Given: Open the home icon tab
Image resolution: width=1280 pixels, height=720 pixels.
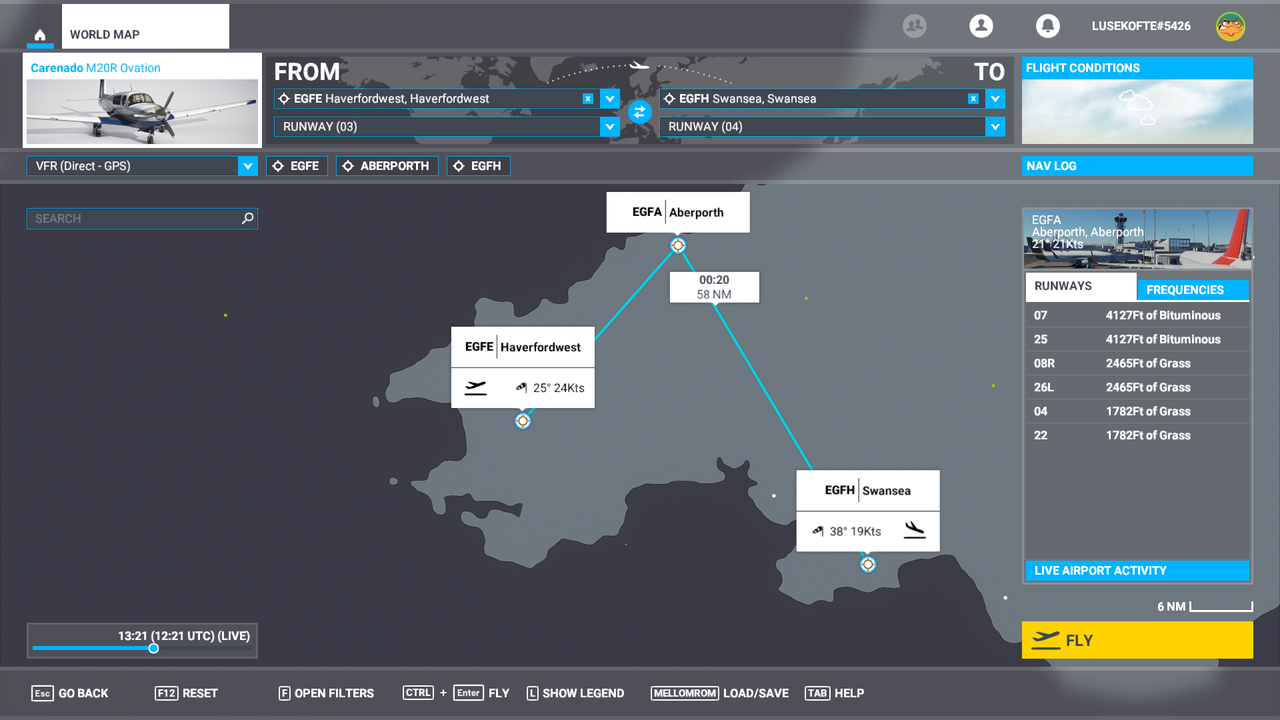Looking at the screenshot, I should (40, 35).
